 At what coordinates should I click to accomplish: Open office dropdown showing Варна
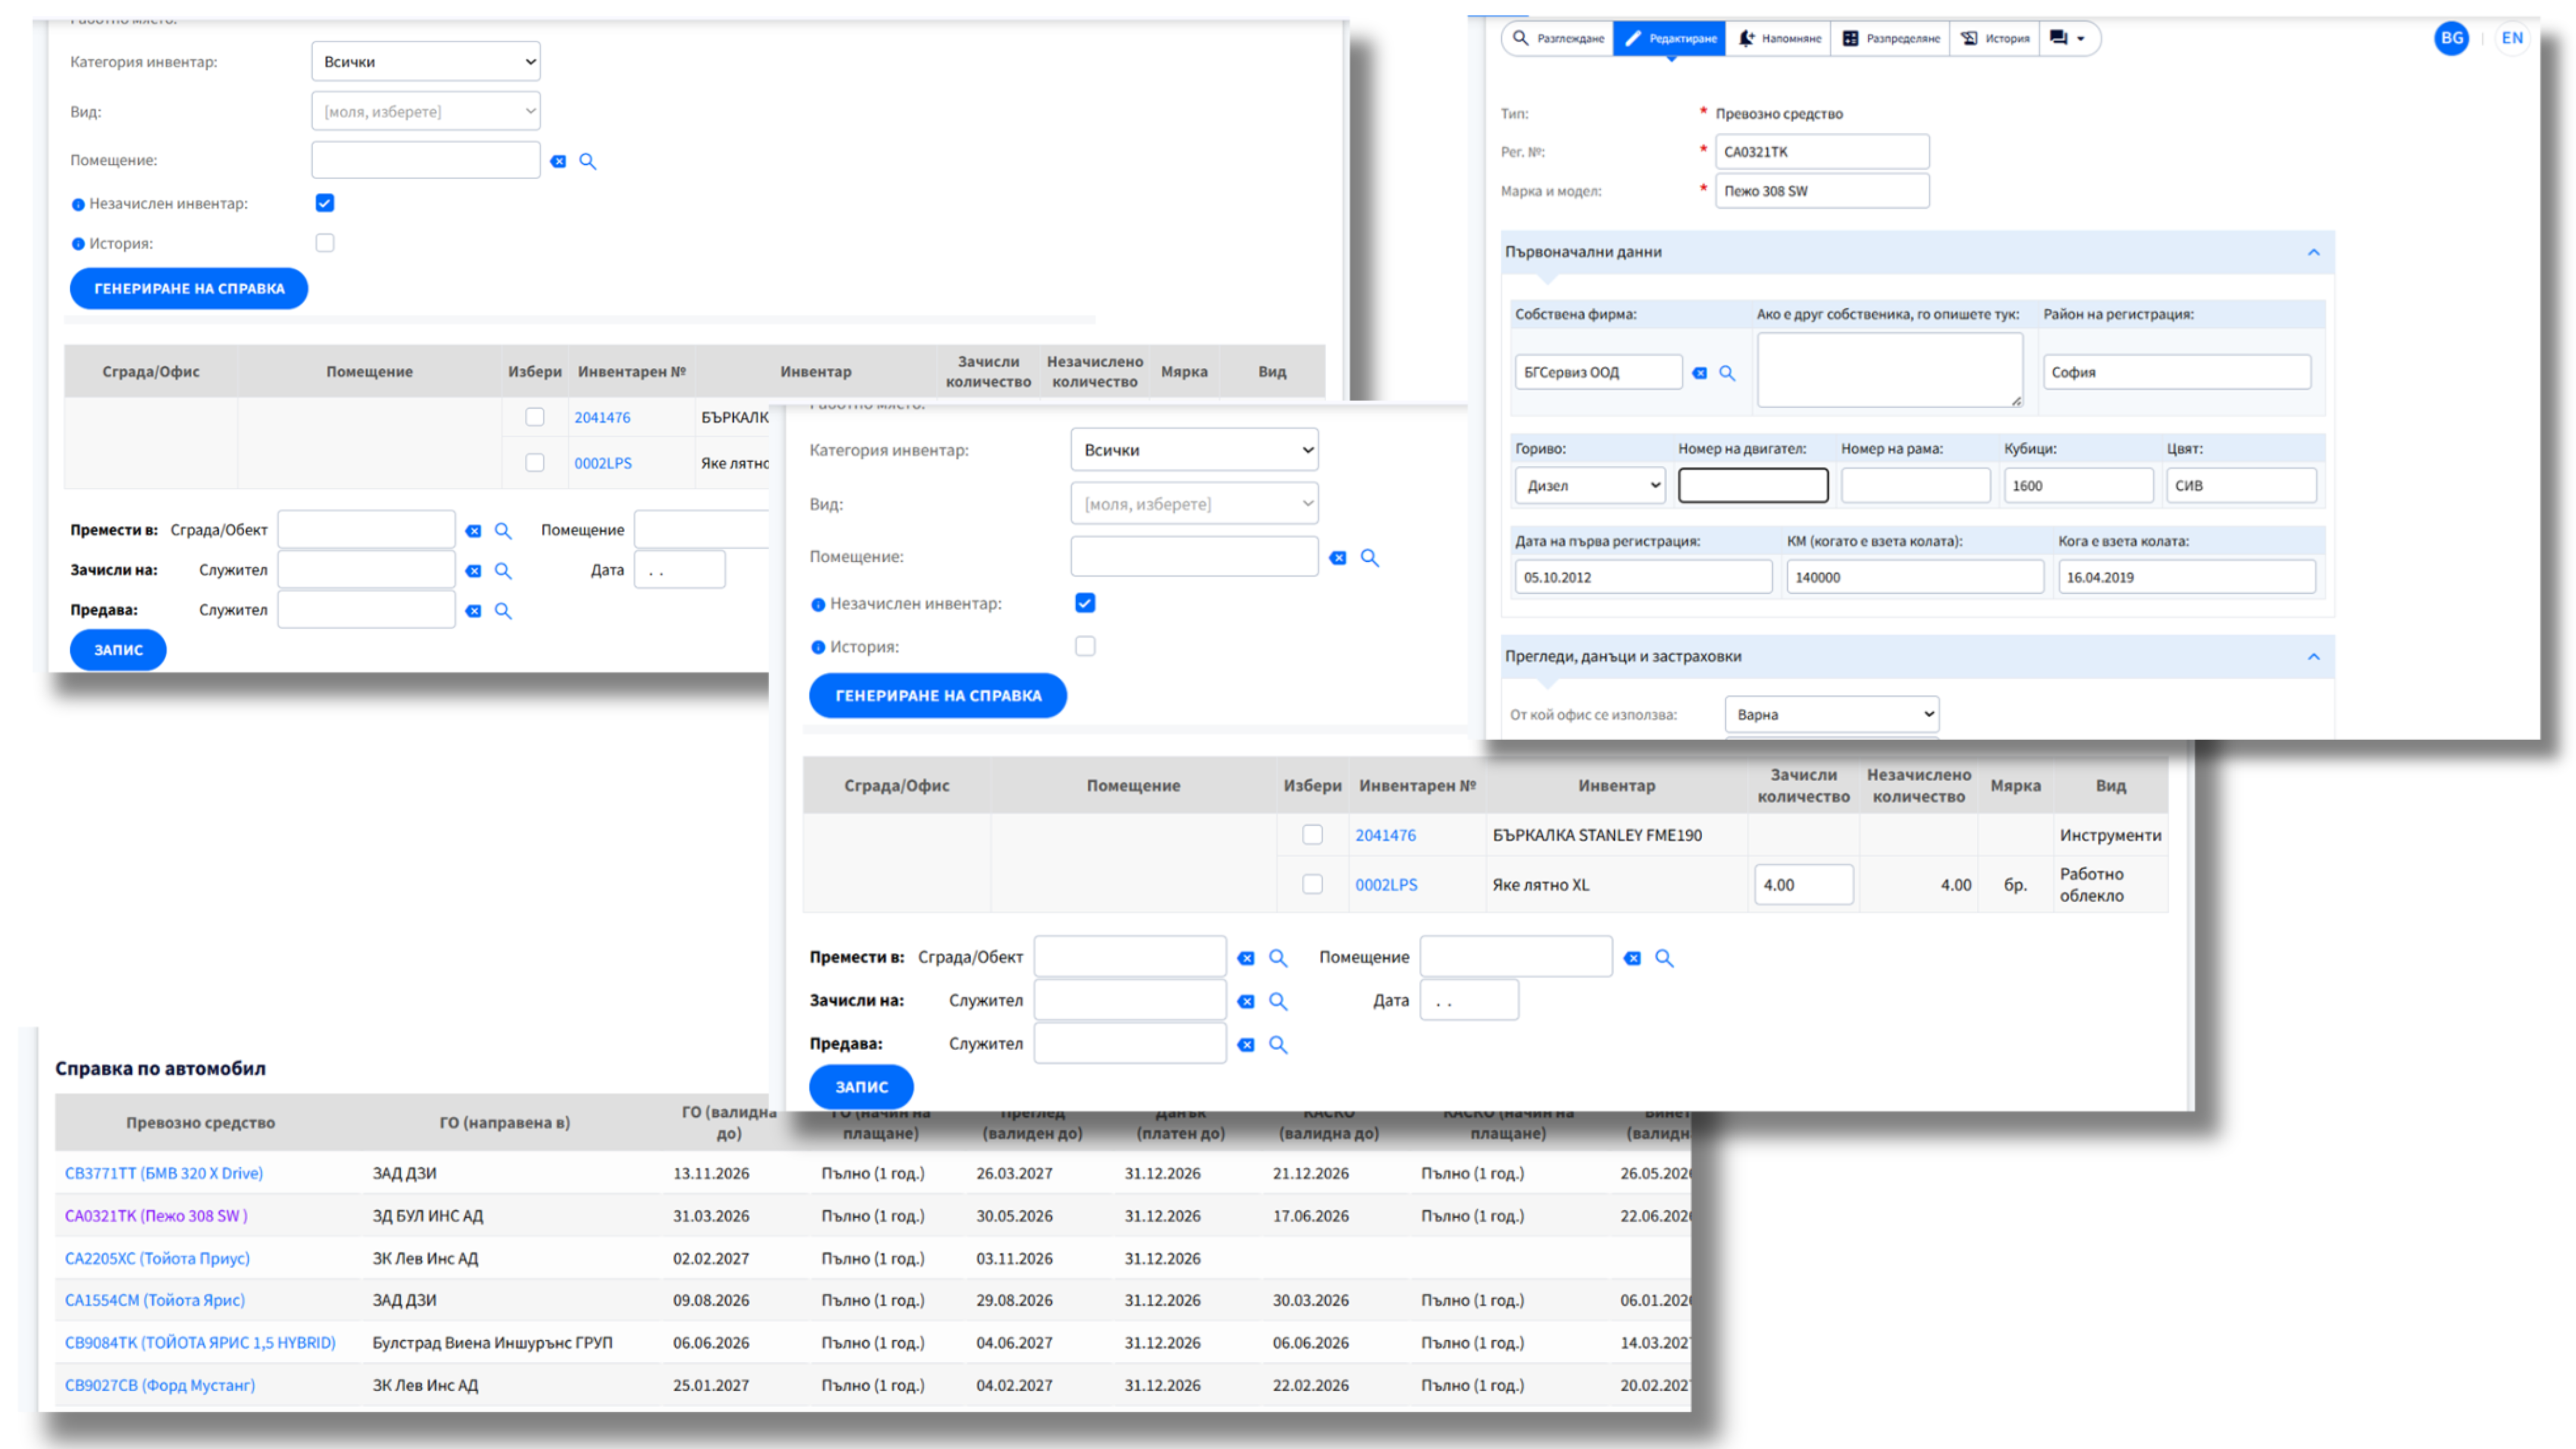click(1832, 715)
